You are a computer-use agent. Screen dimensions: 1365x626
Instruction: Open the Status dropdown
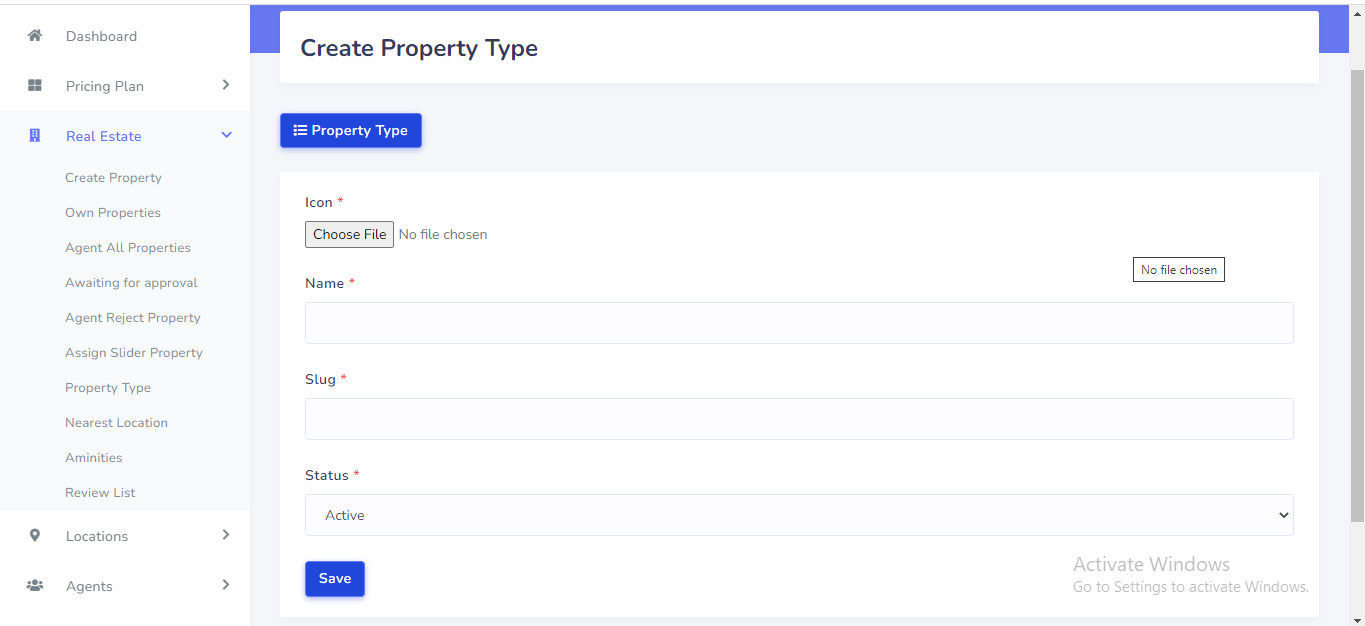[798, 515]
